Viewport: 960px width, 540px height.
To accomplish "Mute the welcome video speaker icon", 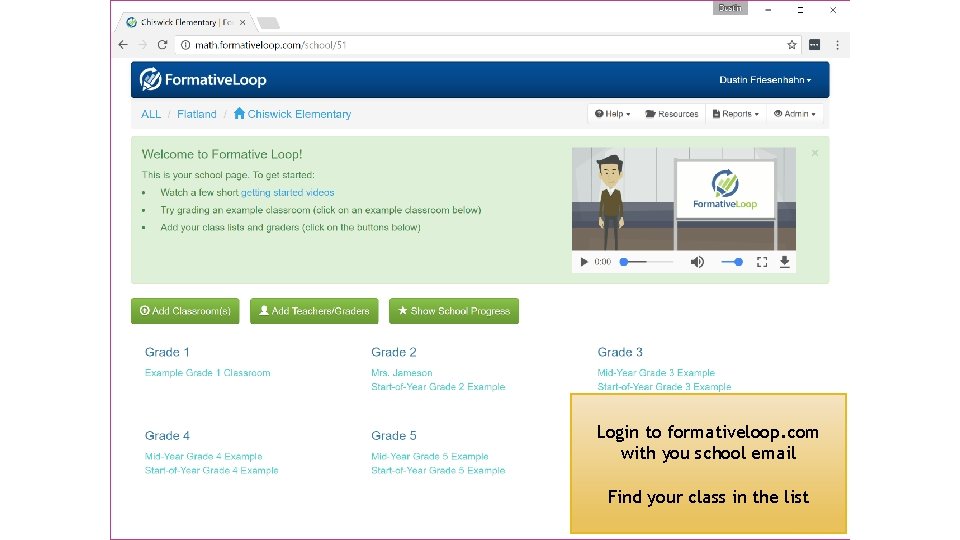I will tap(697, 262).
